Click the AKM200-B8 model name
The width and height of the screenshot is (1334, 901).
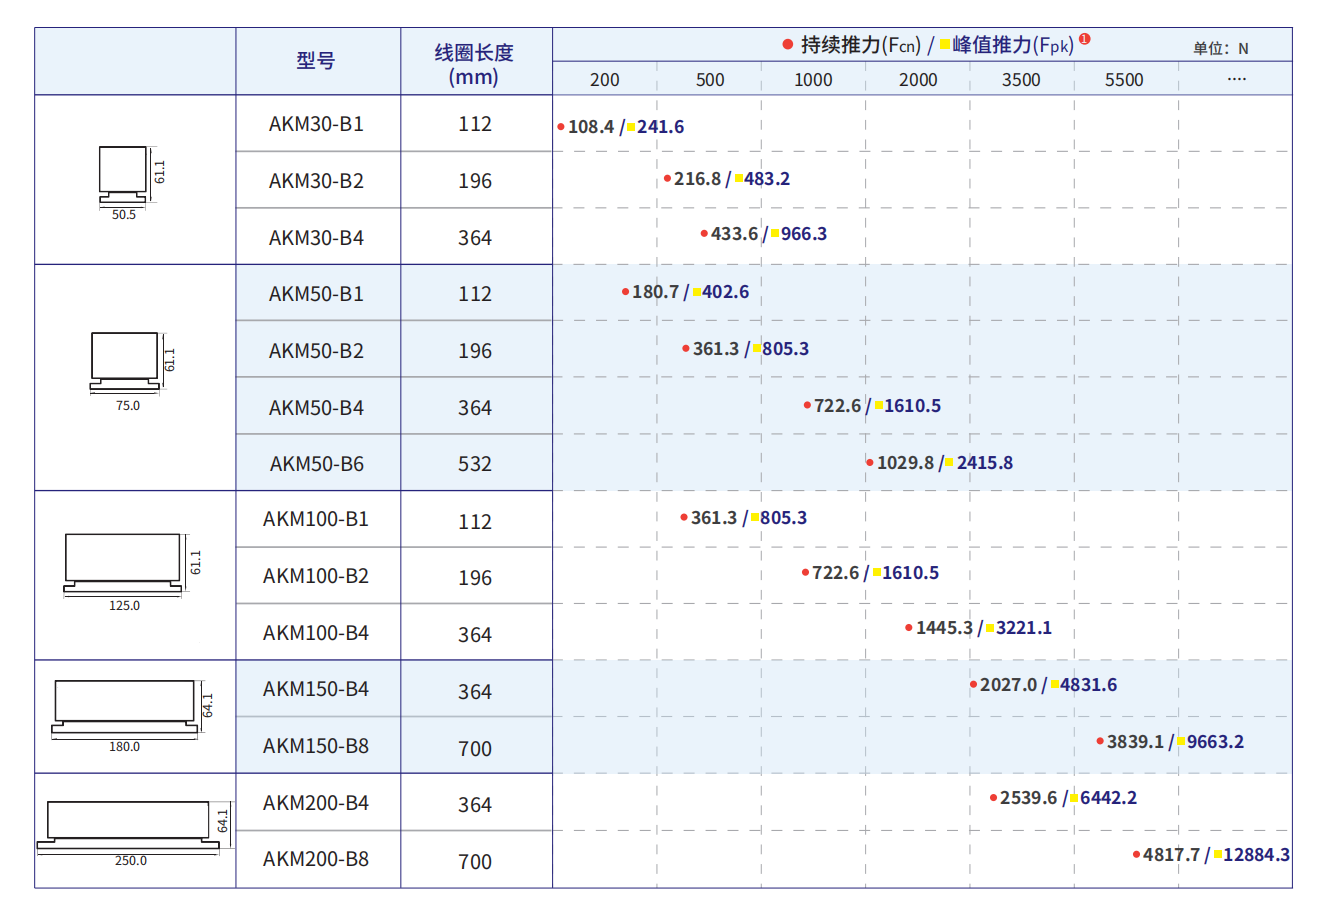(316, 859)
